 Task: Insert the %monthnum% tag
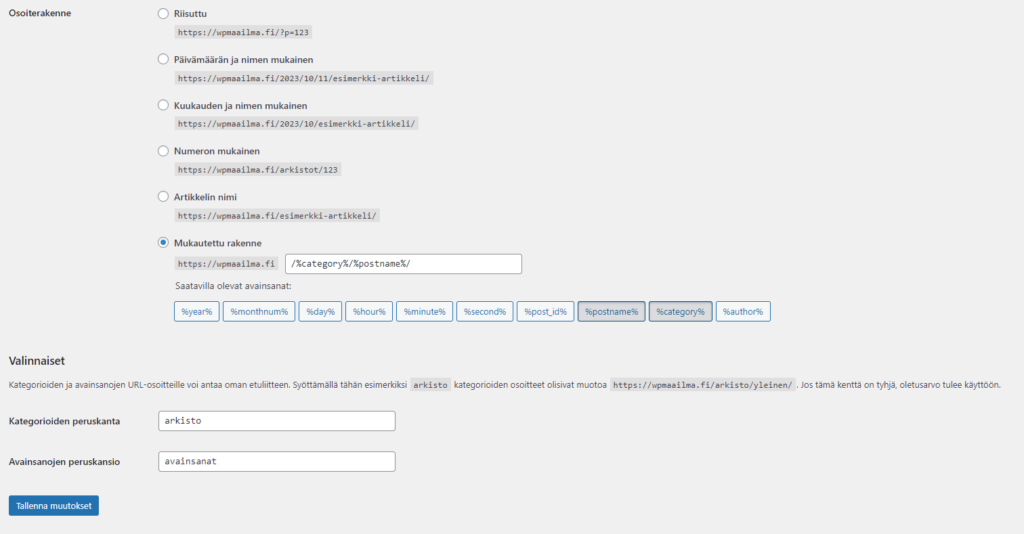coord(259,311)
